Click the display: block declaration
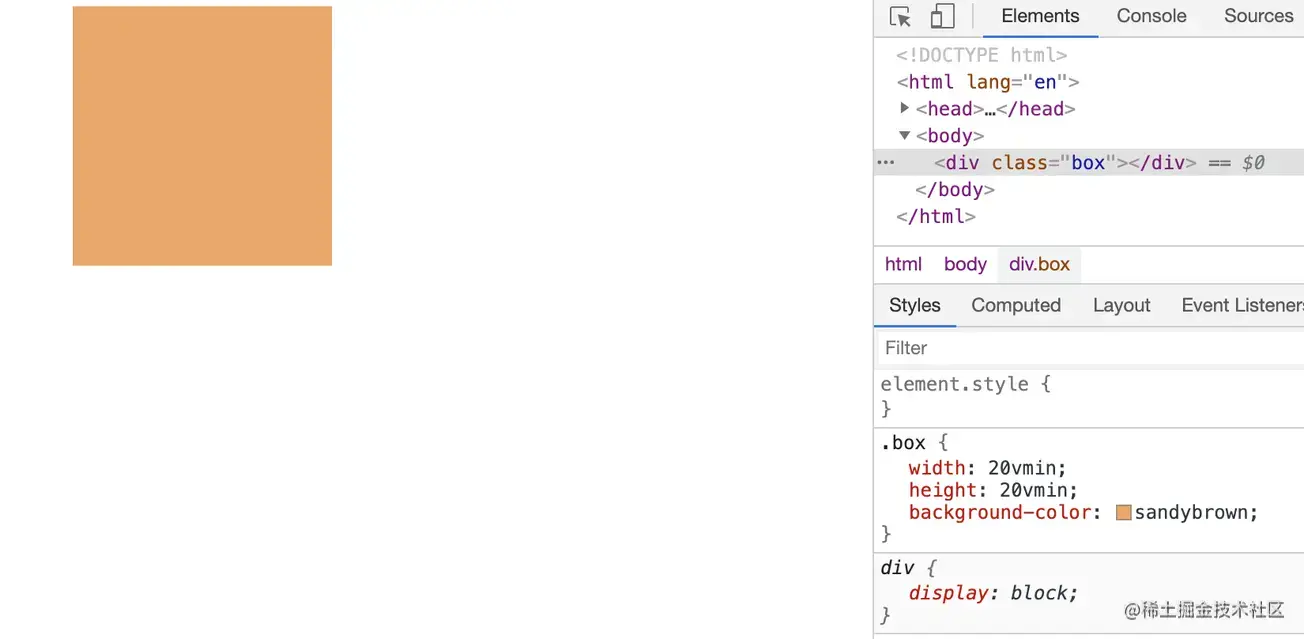 (x=994, y=593)
